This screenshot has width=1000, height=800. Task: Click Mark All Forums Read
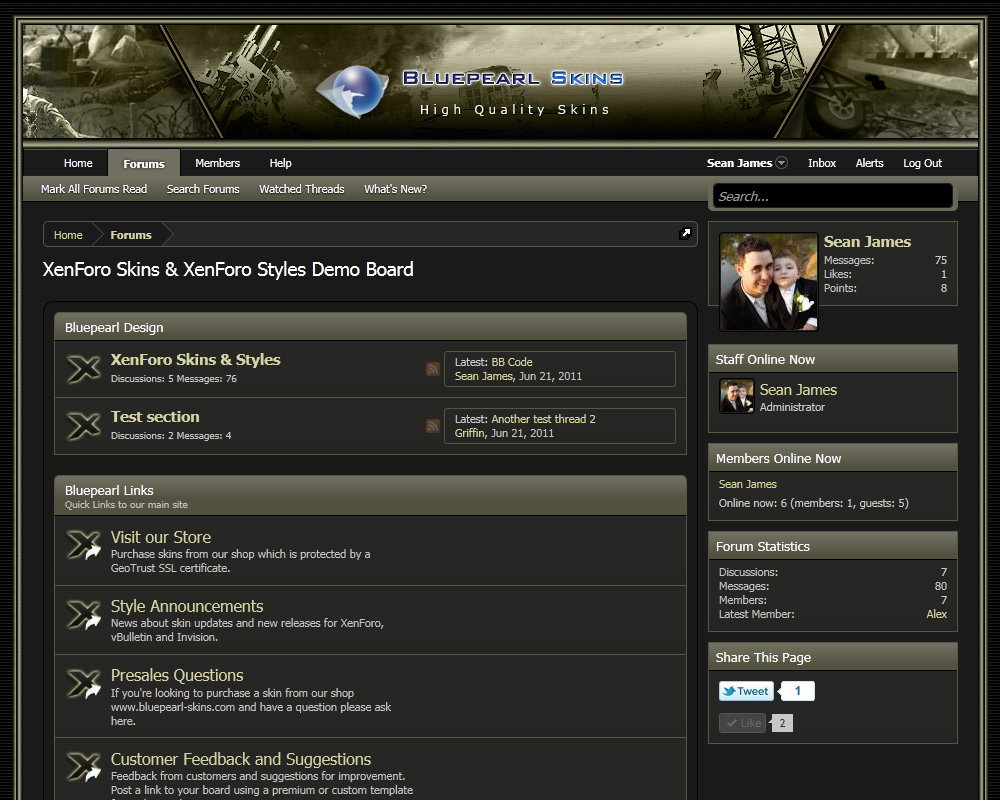click(94, 189)
